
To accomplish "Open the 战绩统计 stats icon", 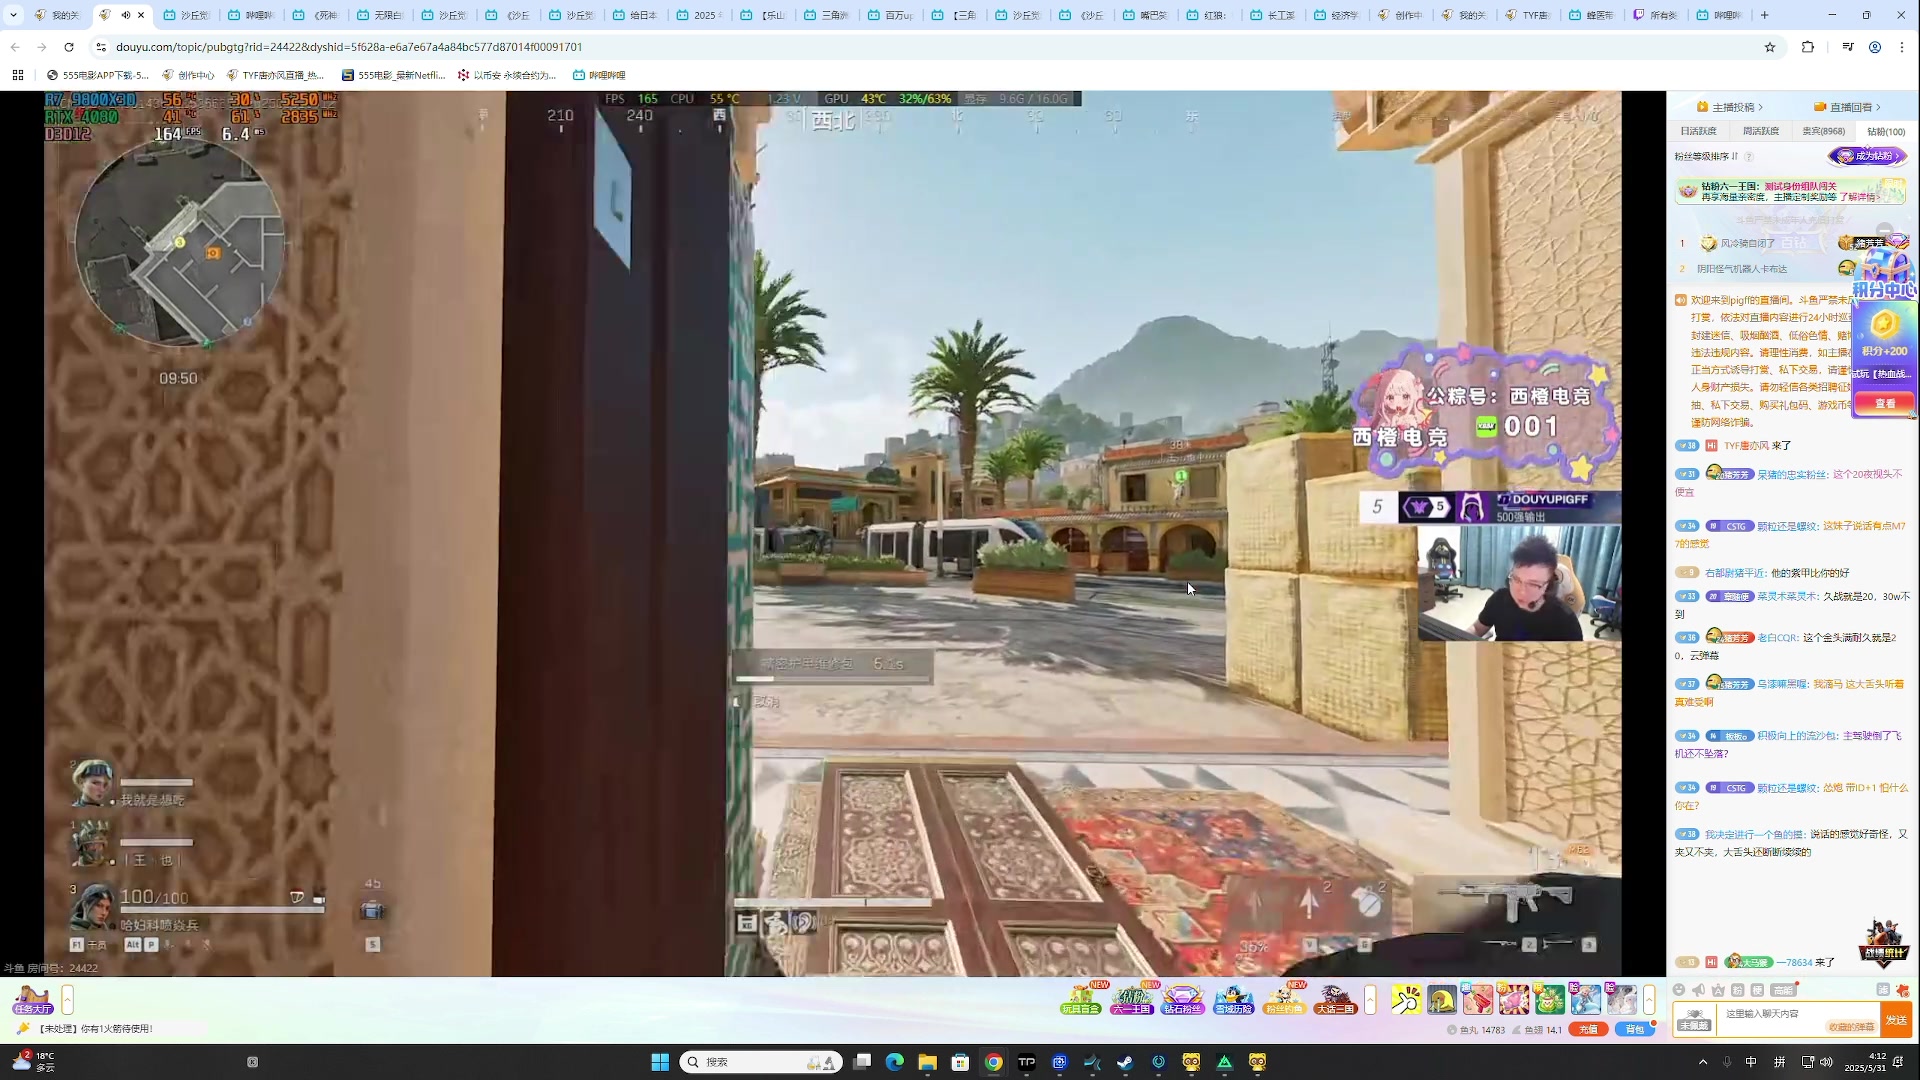I will (x=1884, y=943).
